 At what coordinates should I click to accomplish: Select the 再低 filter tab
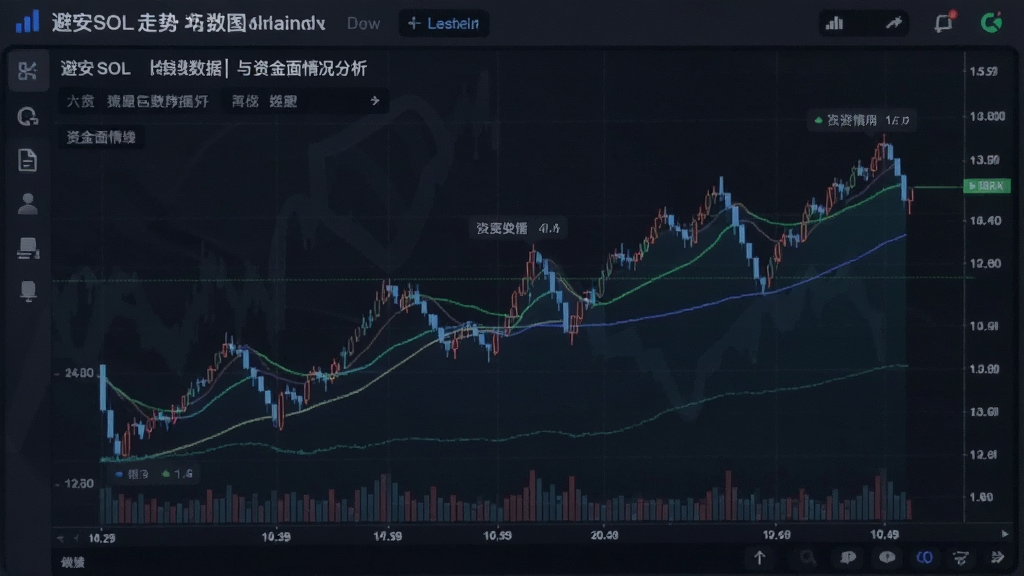245,101
